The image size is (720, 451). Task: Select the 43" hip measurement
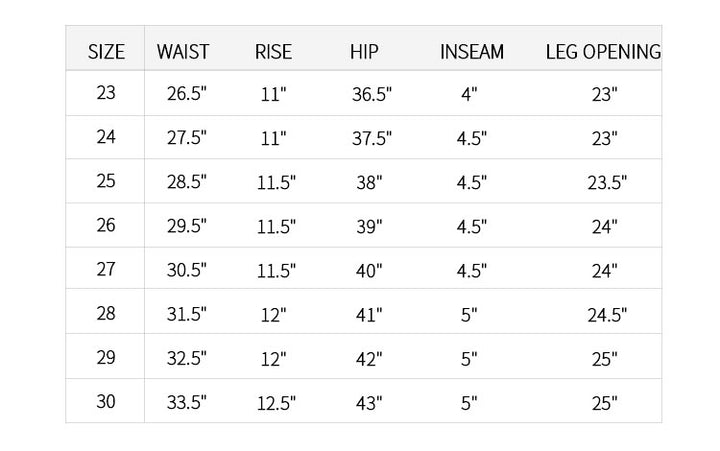[369, 403]
